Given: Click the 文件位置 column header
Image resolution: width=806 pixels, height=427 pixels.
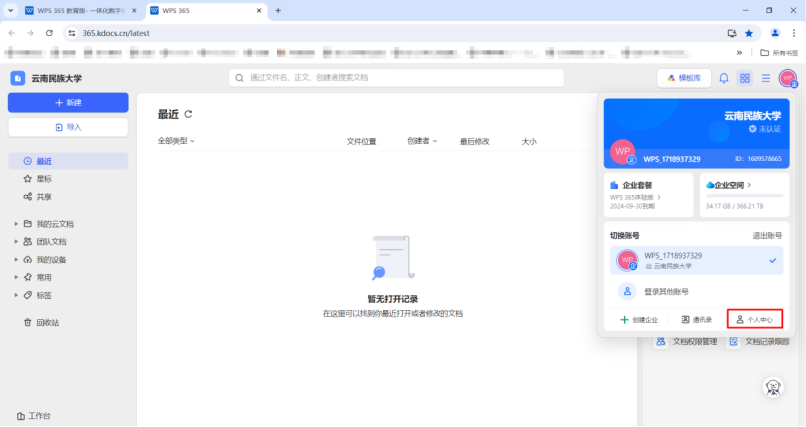Looking at the screenshot, I should click(361, 141).
